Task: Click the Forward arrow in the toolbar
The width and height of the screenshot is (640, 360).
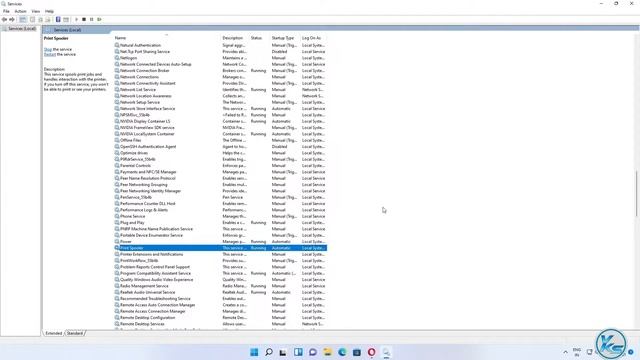Action: (12, 19)
